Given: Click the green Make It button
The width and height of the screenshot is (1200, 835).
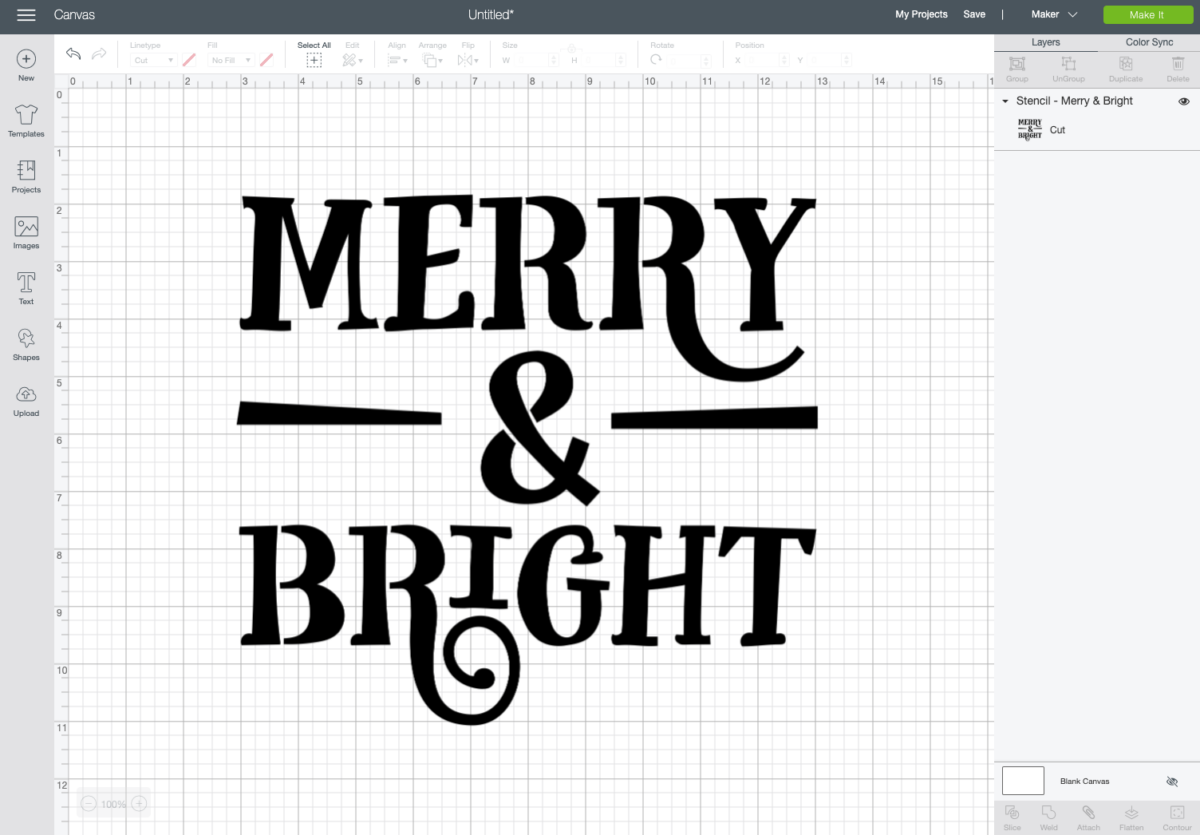Looking at the screenshot, I should click(1147, 15).
